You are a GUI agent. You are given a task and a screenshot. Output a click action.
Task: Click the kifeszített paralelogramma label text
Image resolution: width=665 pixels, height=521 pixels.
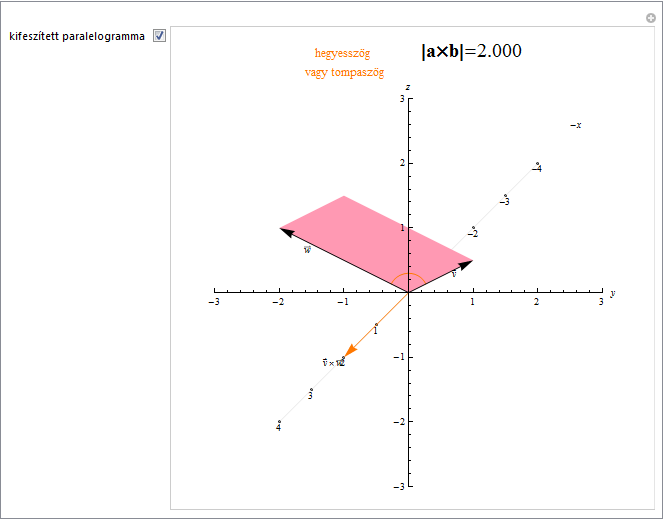click(76, 36)
